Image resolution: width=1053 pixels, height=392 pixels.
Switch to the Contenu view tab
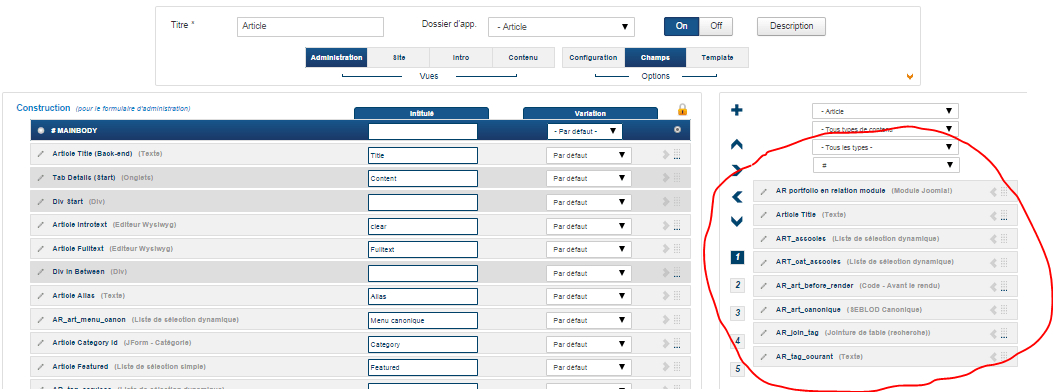[x=523, y=58]
